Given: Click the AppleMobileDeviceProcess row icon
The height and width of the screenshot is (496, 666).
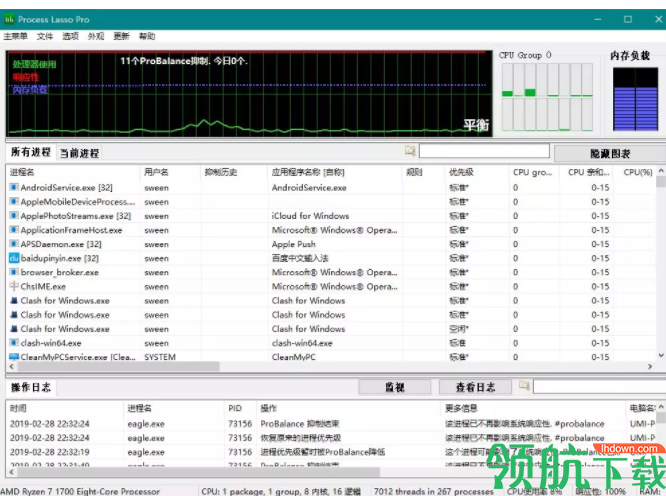Looking at the screenshot, I should [x=14, y=202].
